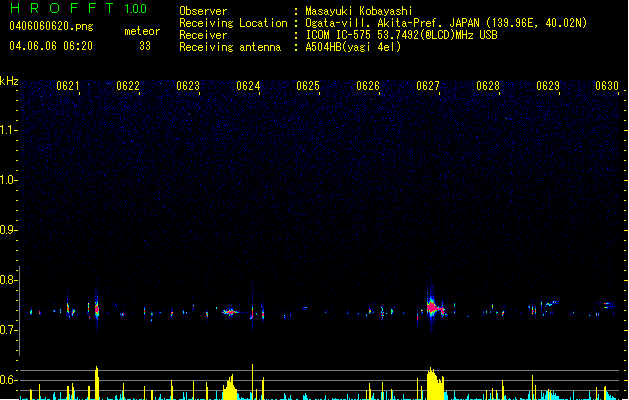
Task: Click the meteor count value 33
Action: coord(145,46)
